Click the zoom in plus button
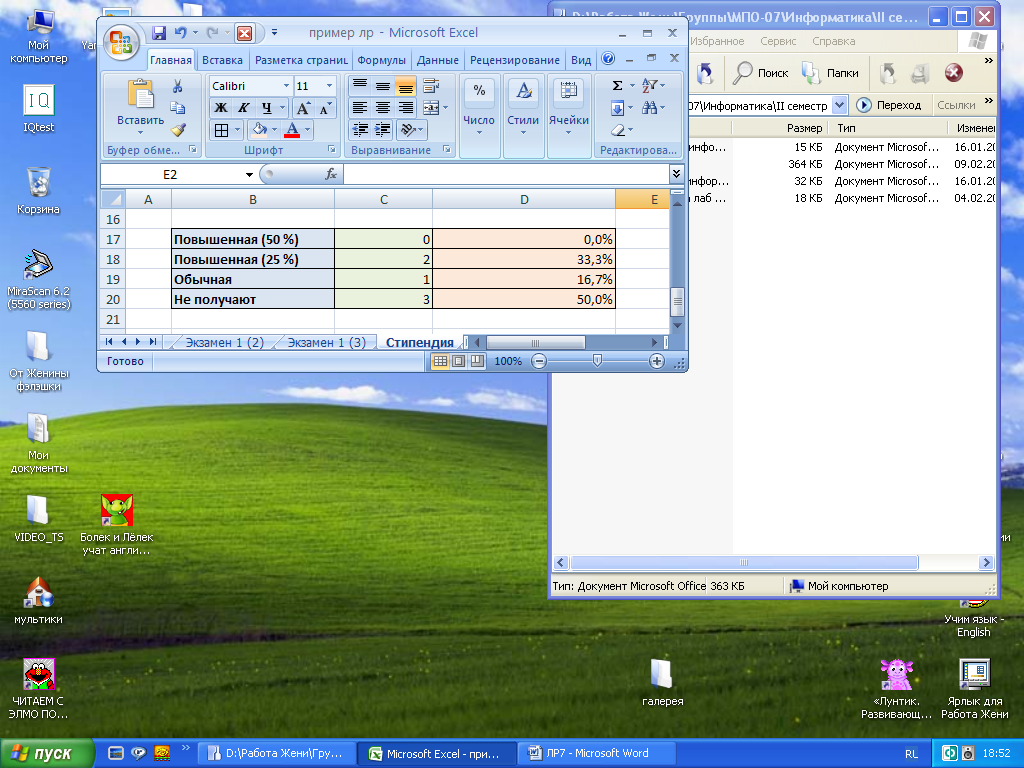The height and width of the screenshot is (768, 1024). [657, 361]
